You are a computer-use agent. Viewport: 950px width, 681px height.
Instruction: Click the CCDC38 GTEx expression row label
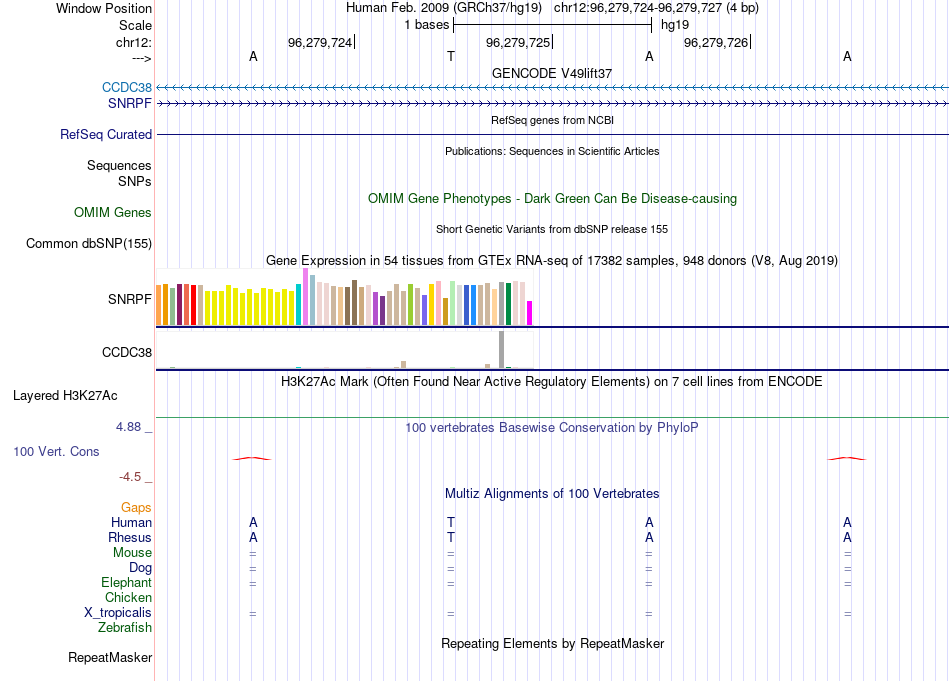click(127, 353)
